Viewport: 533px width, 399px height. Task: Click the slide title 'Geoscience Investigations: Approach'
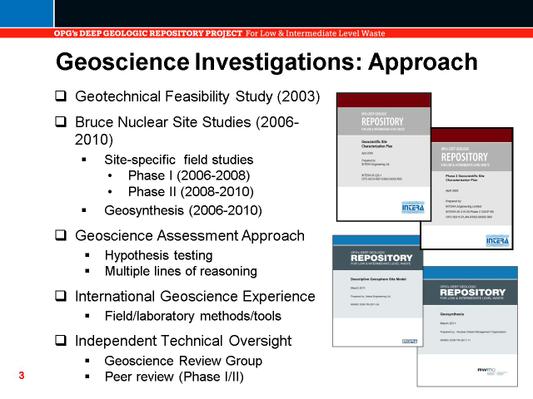[266, 63]
